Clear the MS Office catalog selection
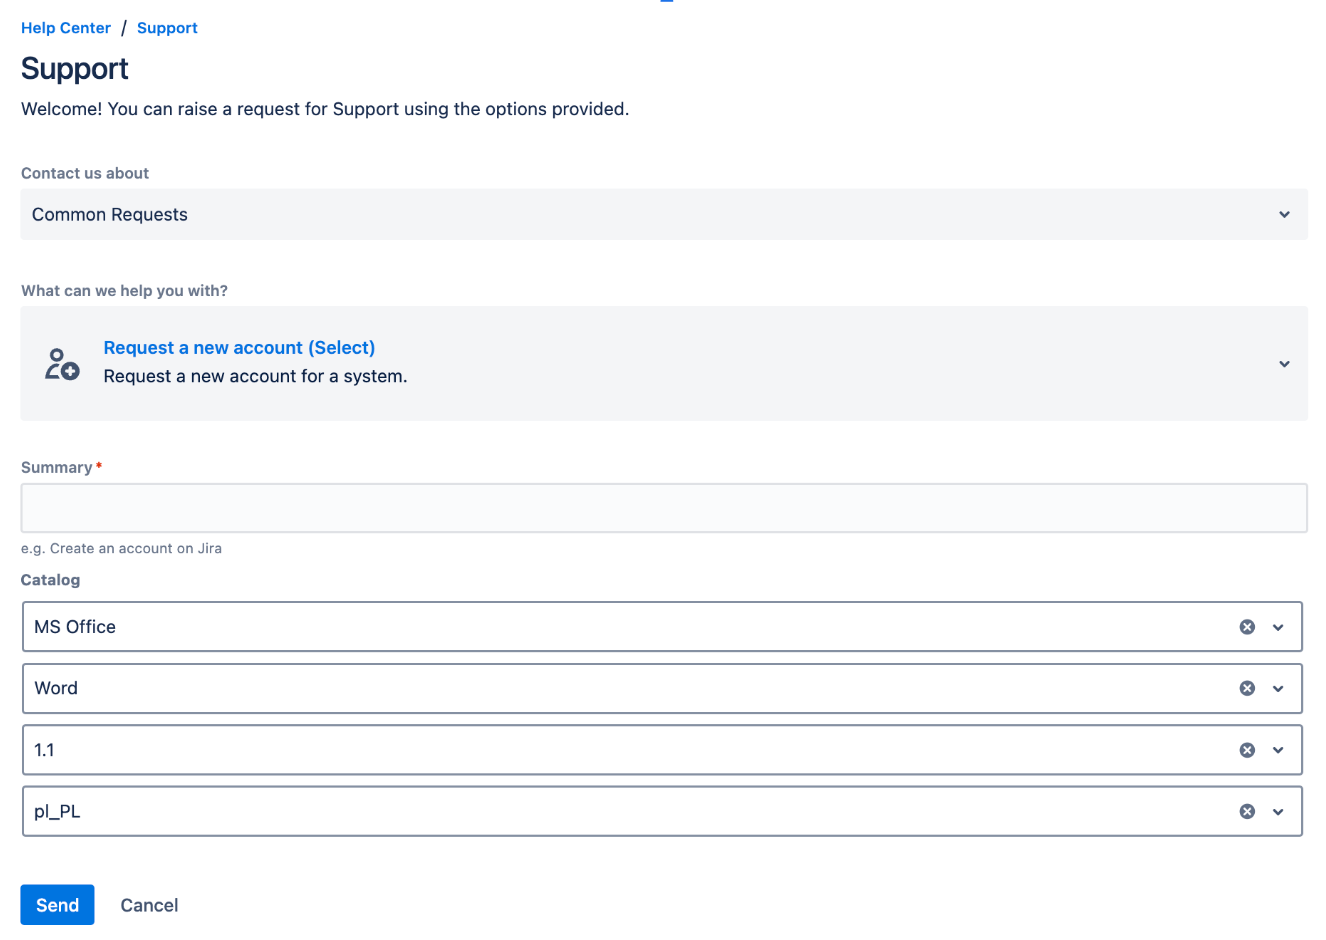The width and height of the screenshot is (1326, 940). [x=1247, y=626]
